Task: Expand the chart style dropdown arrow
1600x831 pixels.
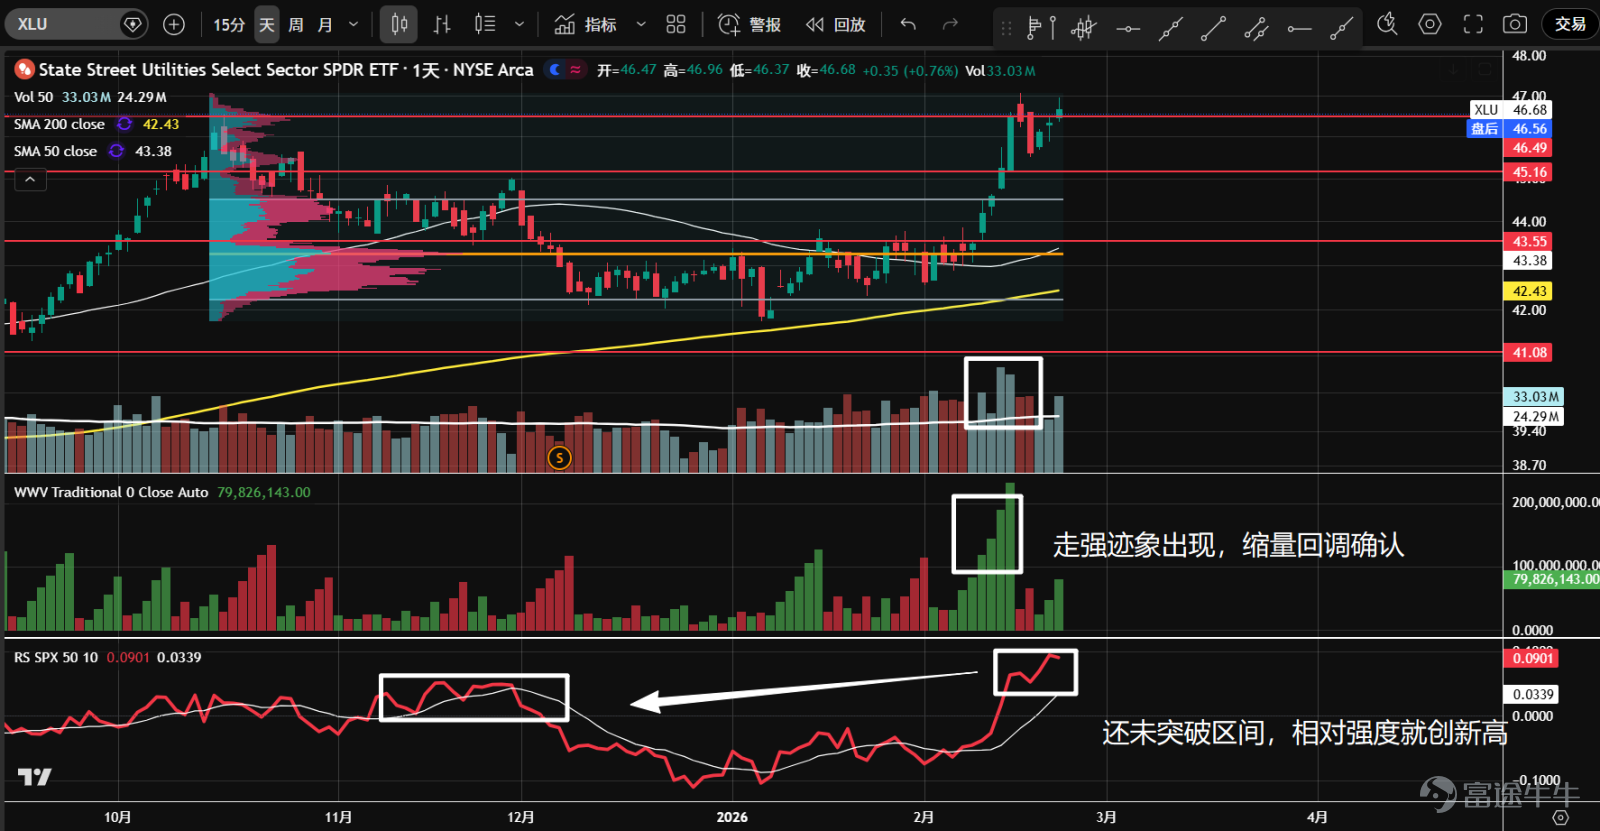Action: (519, 24)
